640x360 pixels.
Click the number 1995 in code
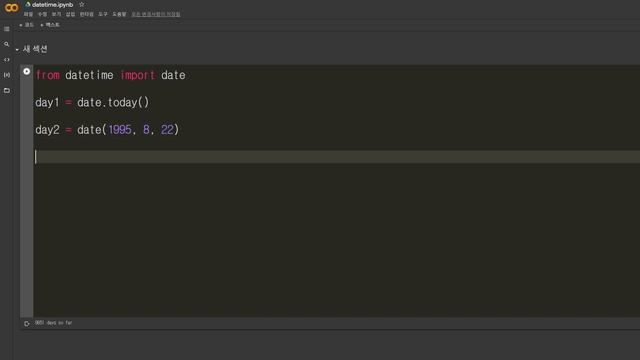(120, 130)
